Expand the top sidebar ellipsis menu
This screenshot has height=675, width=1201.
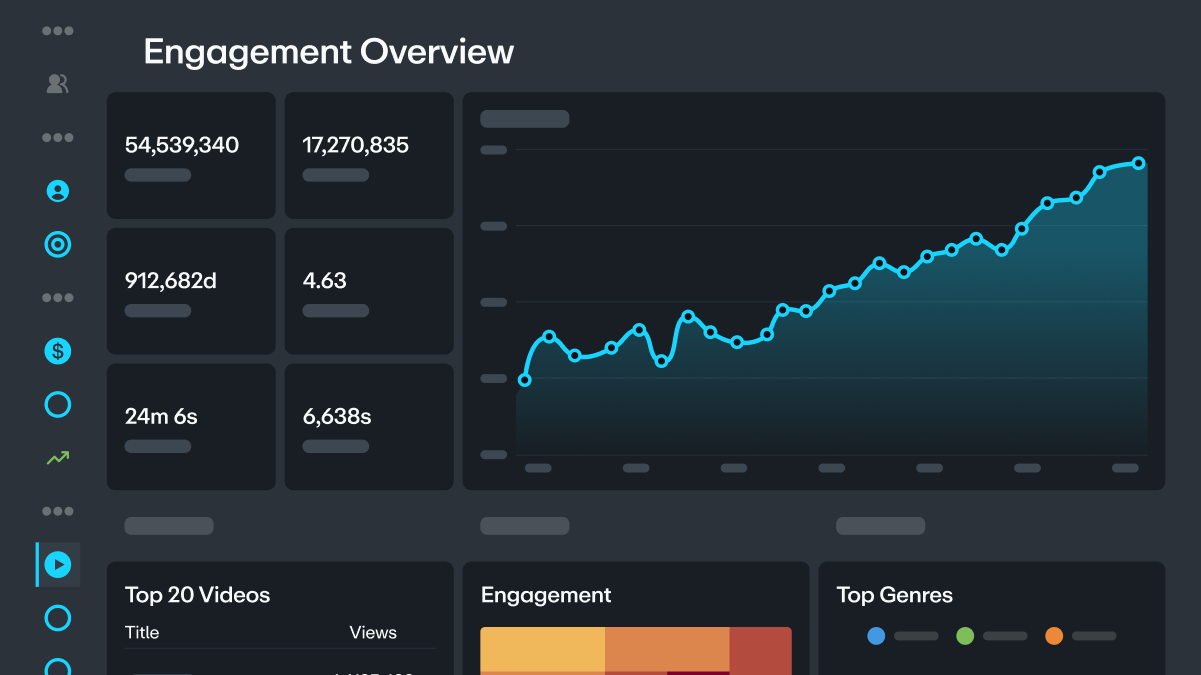[58, 31]
